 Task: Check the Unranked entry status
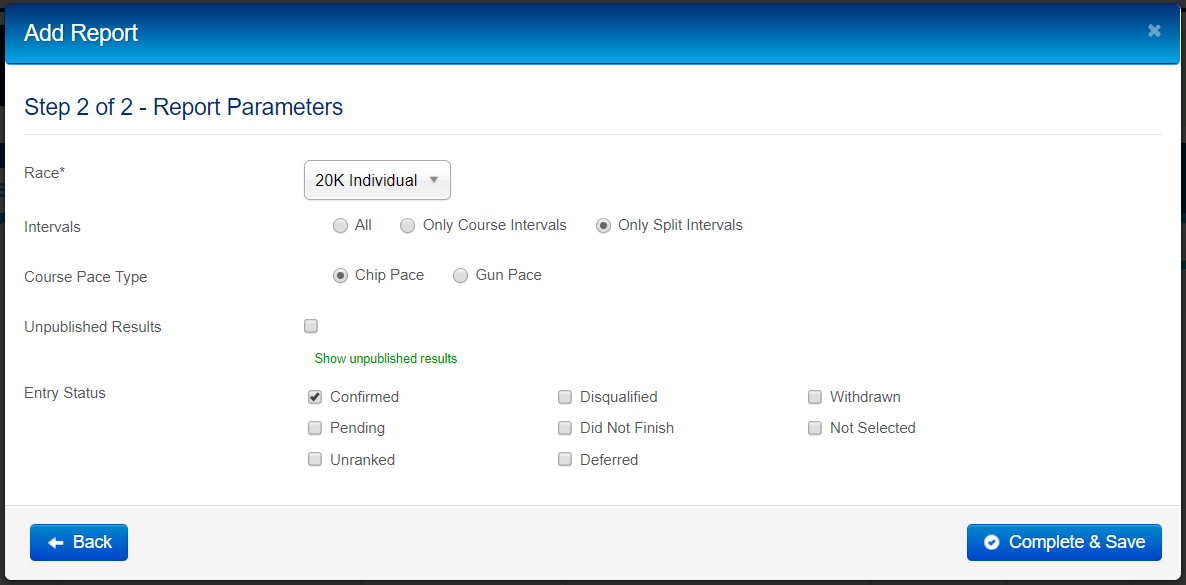point(315,459)
